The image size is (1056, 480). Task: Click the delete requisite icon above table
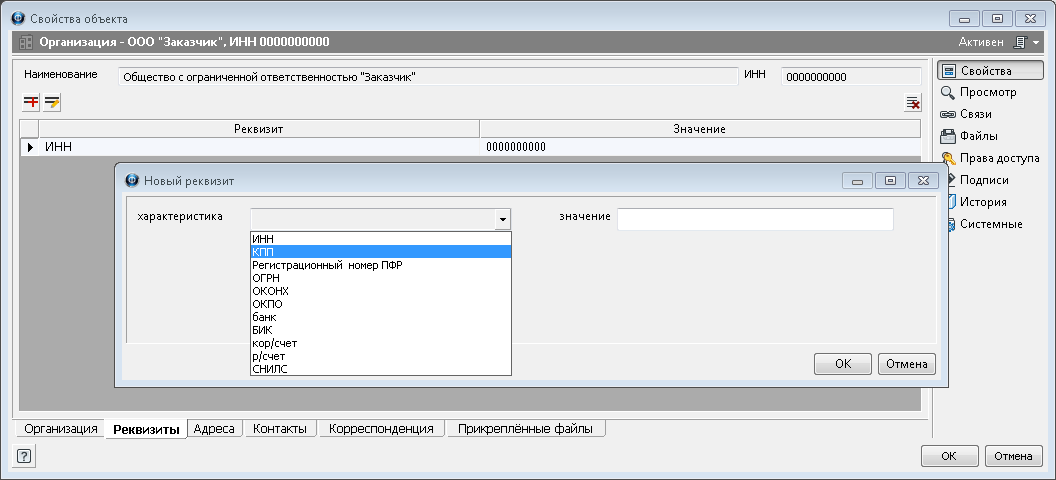point(912,103)
